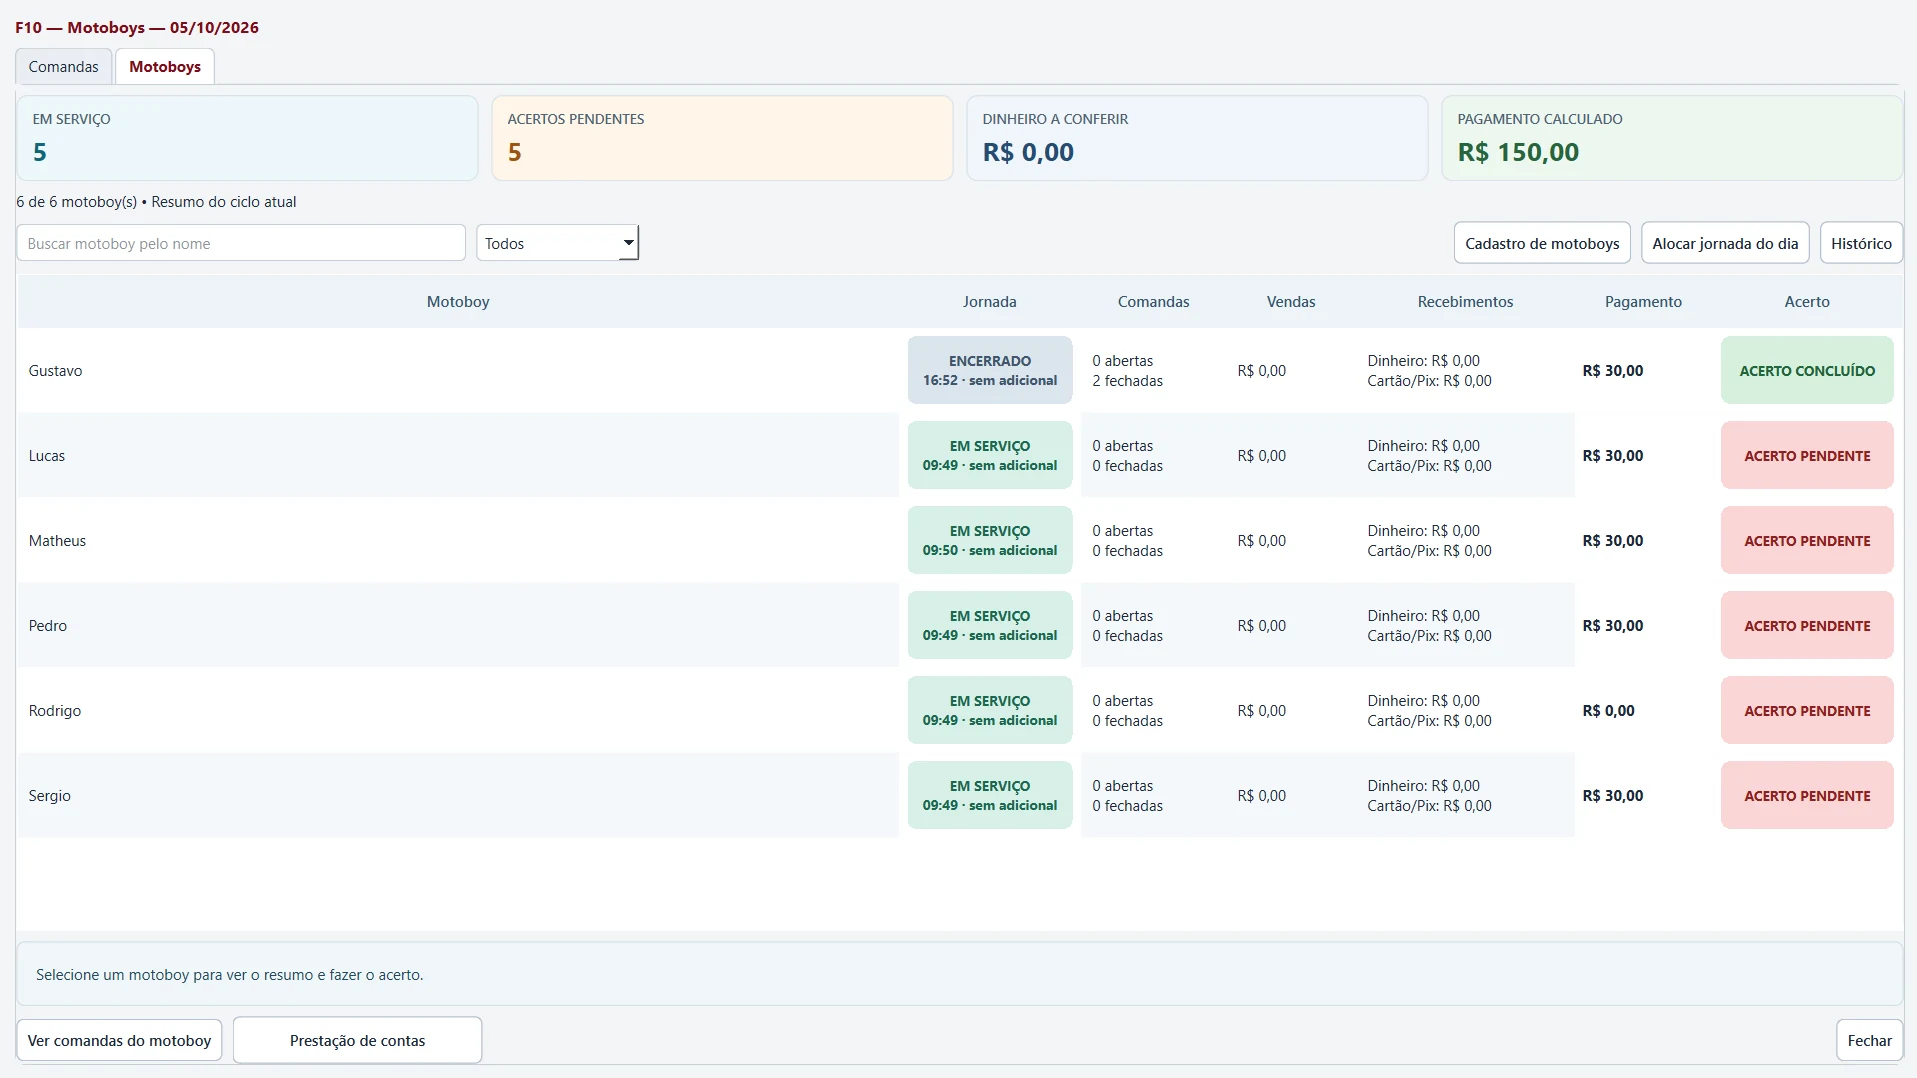Focus the motoboy name search field

[x=241, y=243]
